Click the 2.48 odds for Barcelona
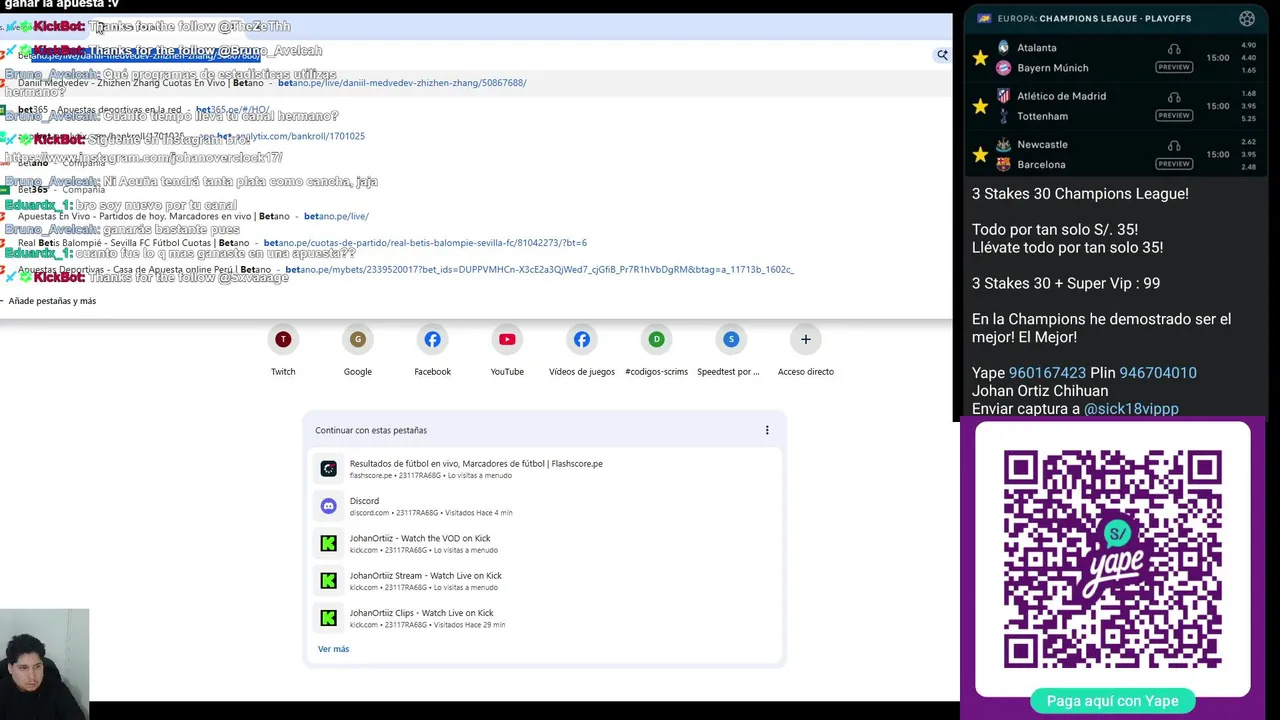The image size is (1280, 720). (1248, 167)
